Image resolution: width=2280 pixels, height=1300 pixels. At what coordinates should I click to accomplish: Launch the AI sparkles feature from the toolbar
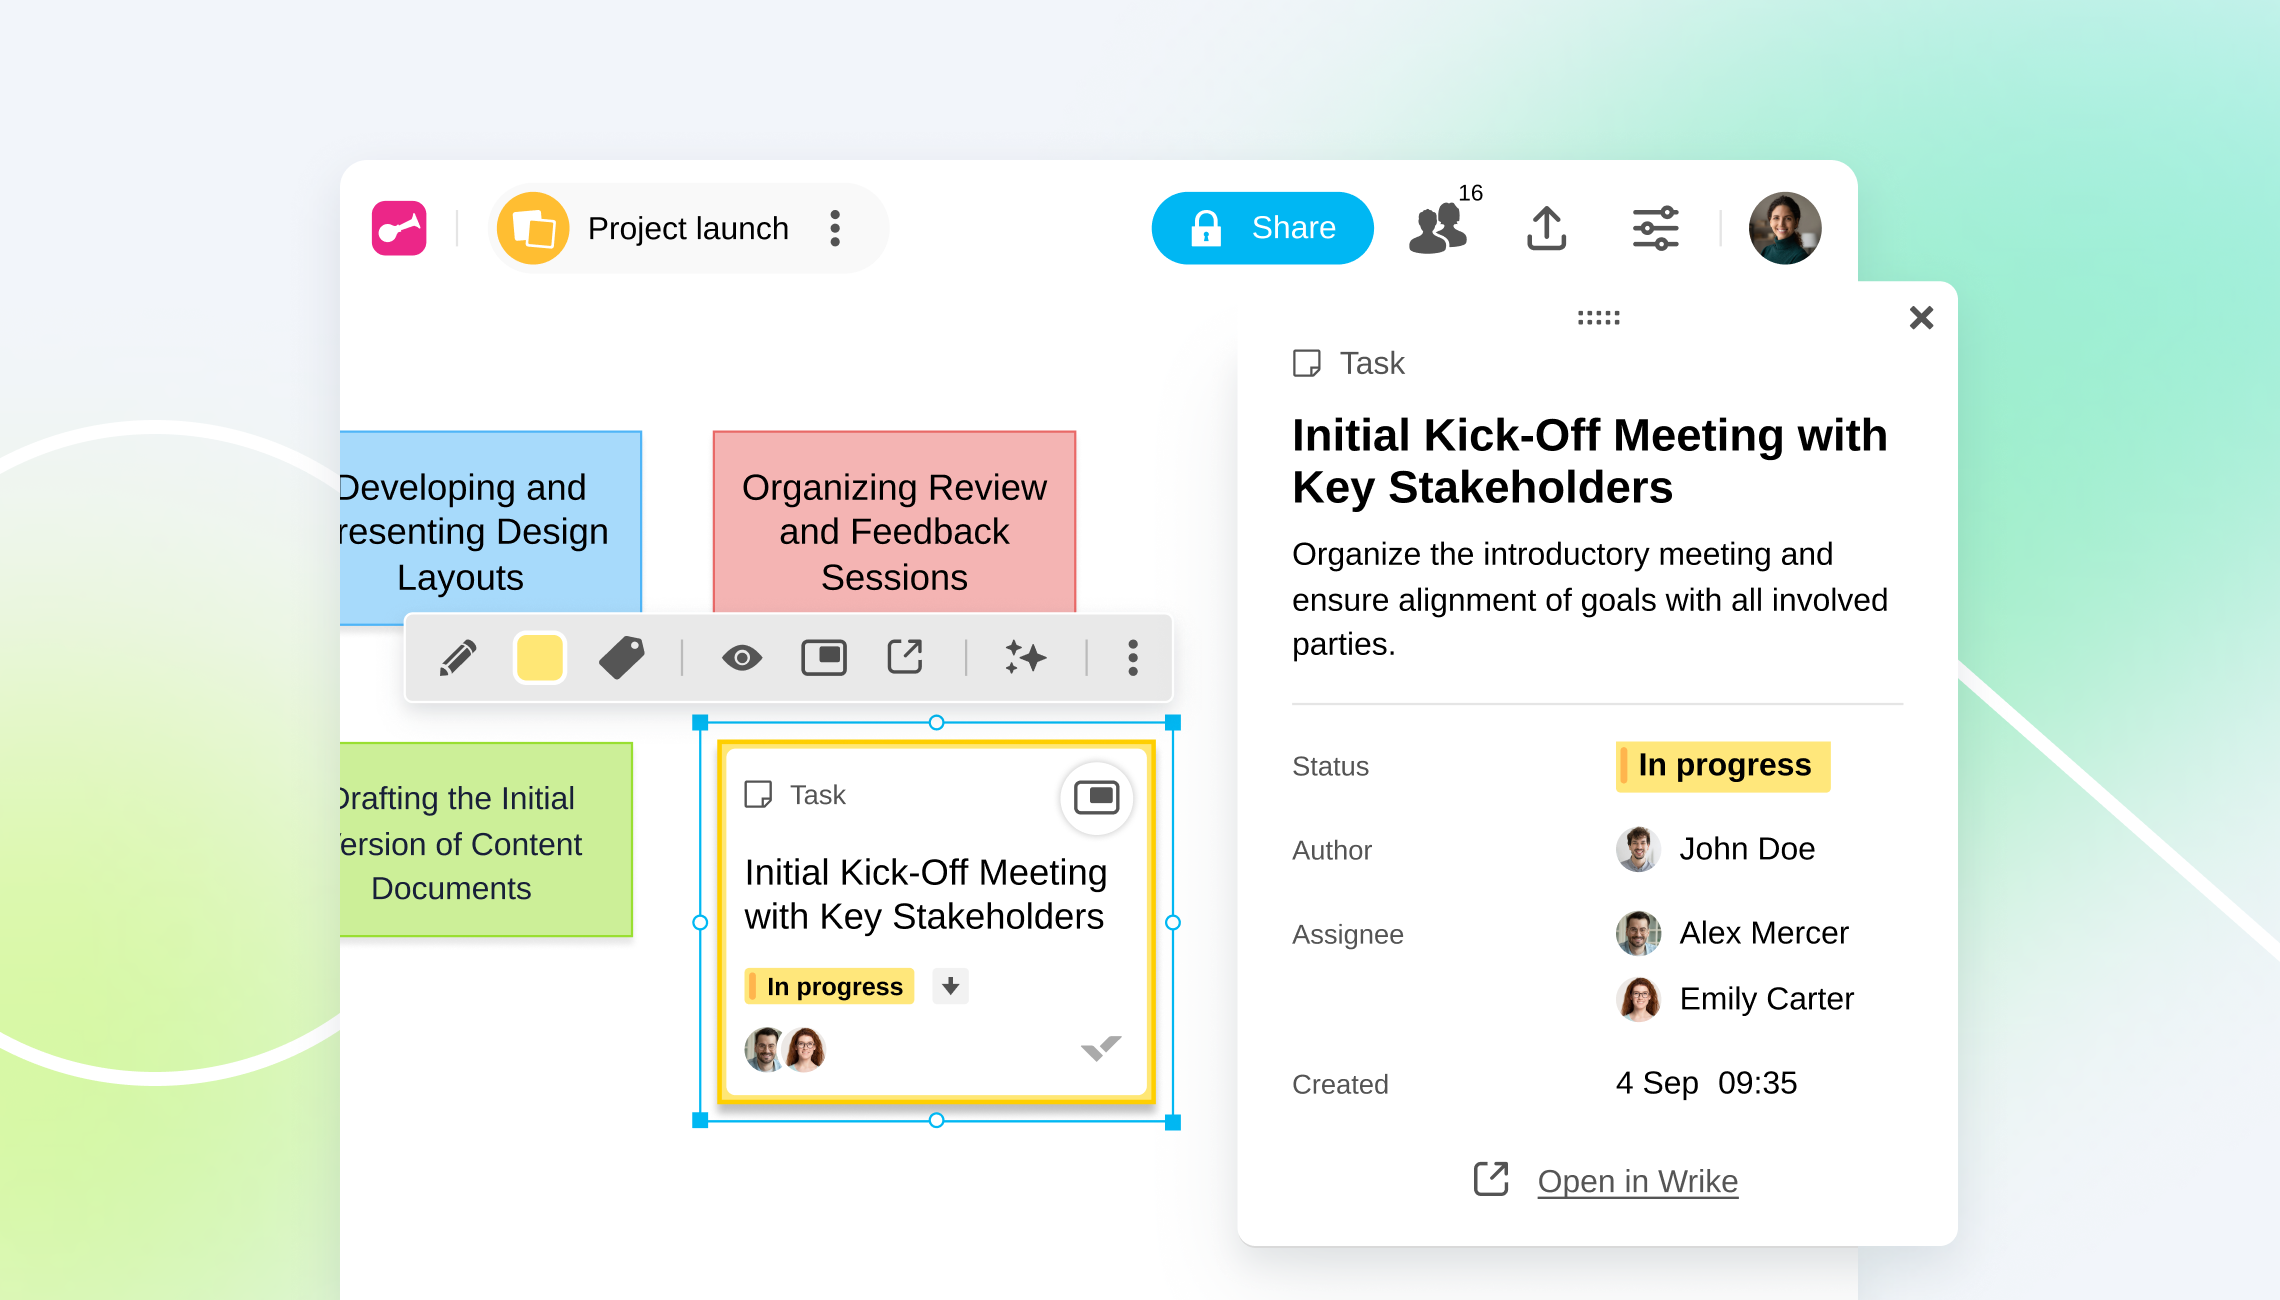pos(1025,658)
